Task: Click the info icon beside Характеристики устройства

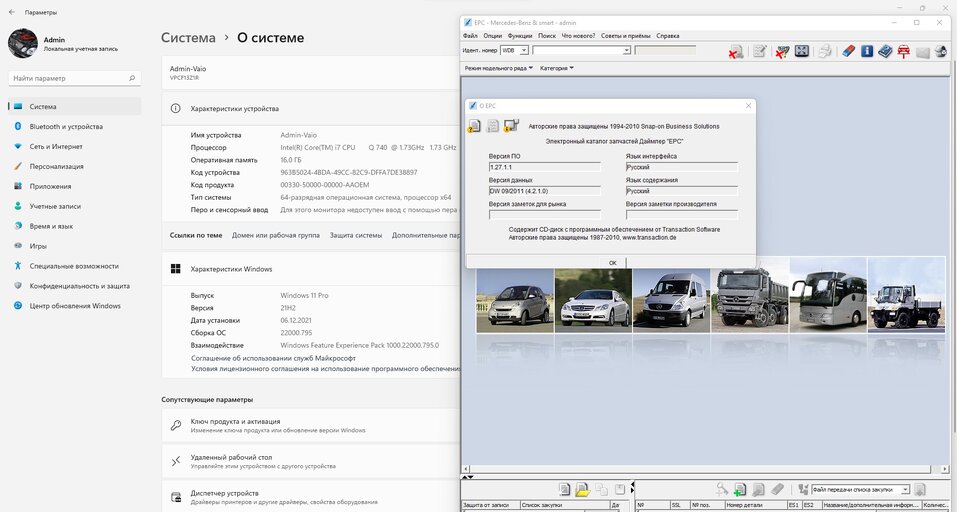Action: point(176,109)
